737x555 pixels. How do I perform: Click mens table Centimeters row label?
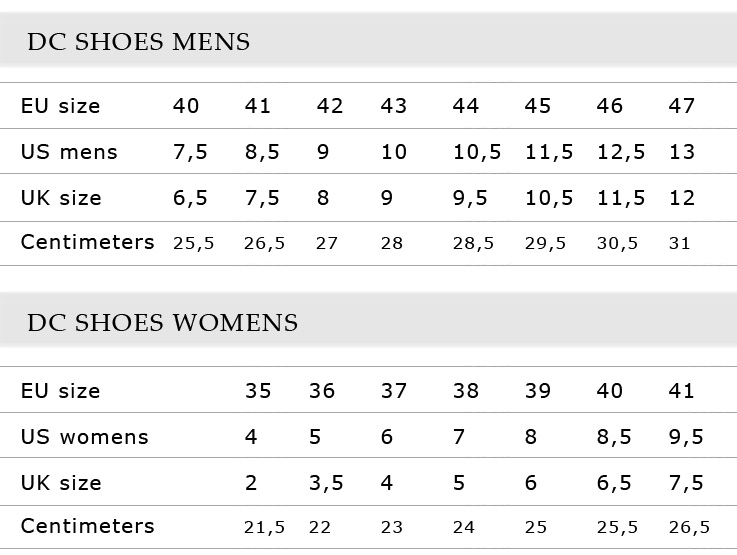(x=87, y=242)
